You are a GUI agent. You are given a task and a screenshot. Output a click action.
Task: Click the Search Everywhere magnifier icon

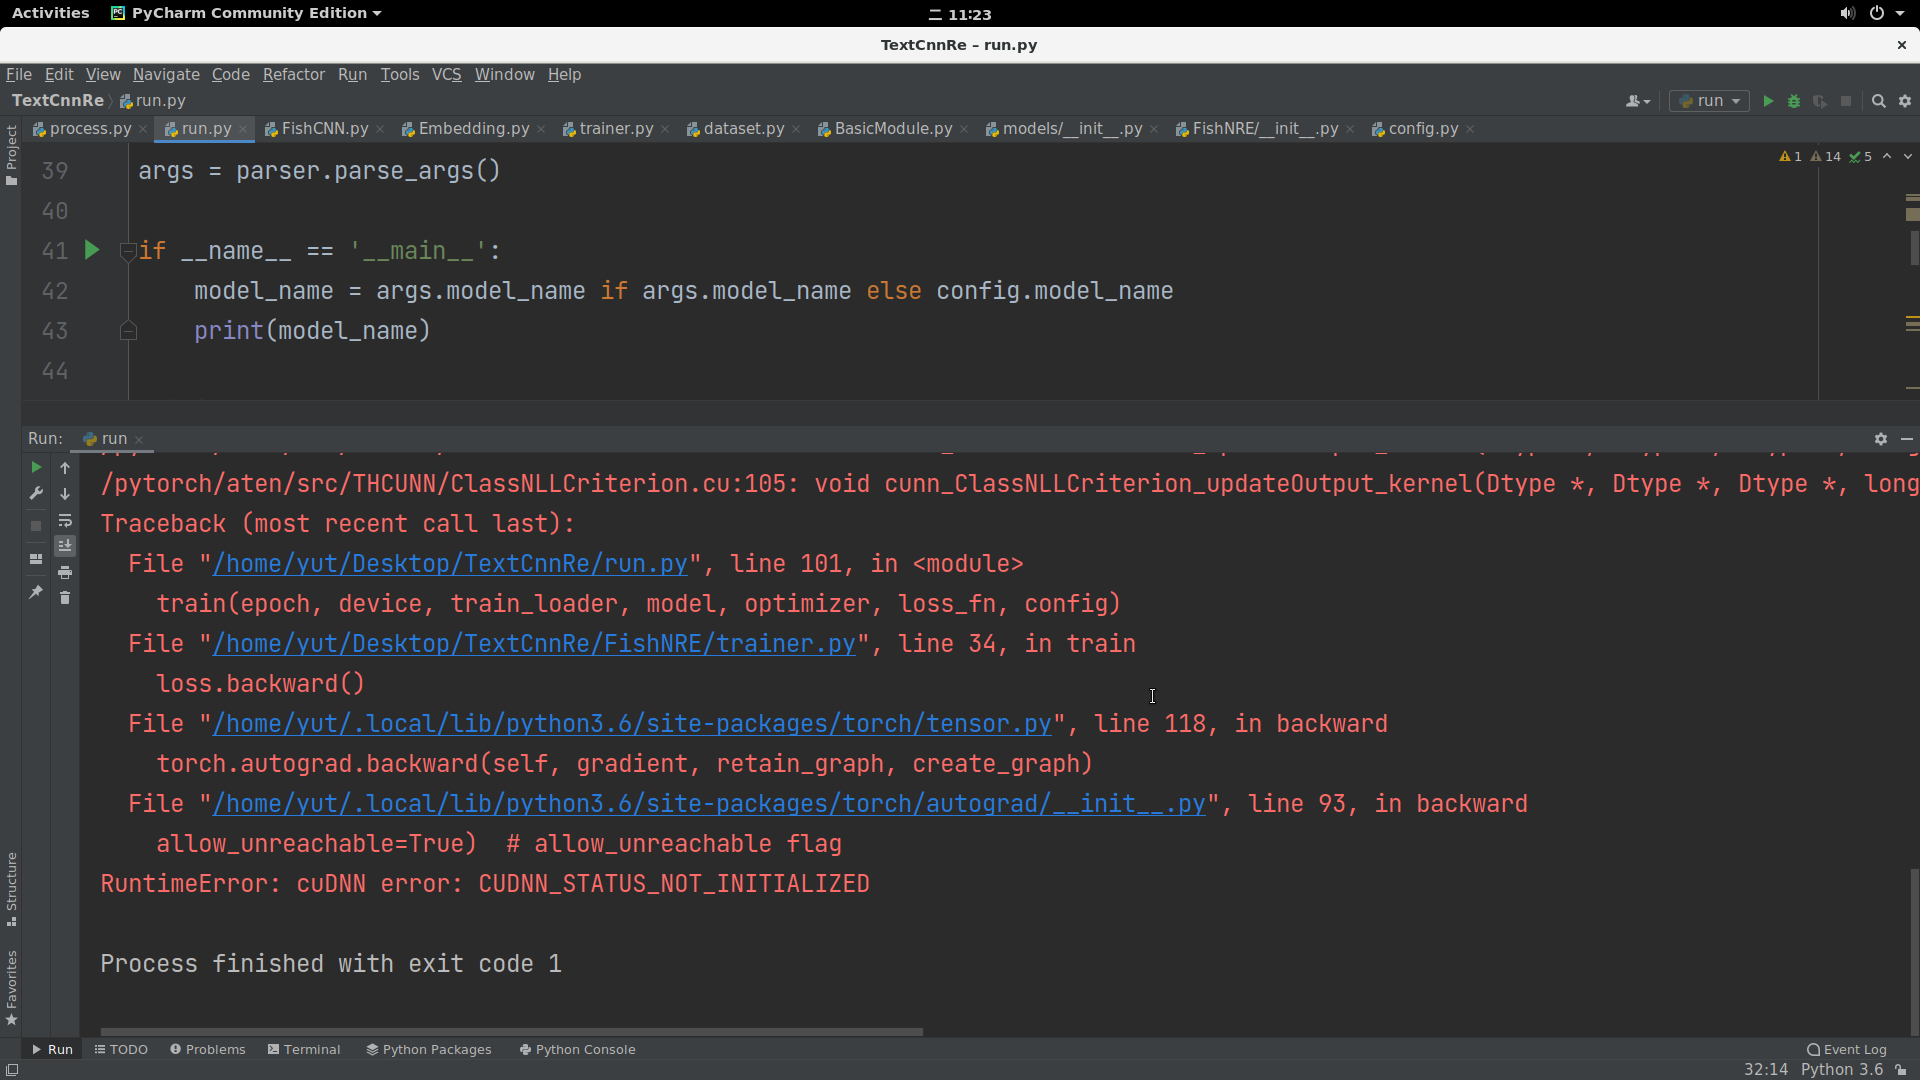click(1879, 101)
